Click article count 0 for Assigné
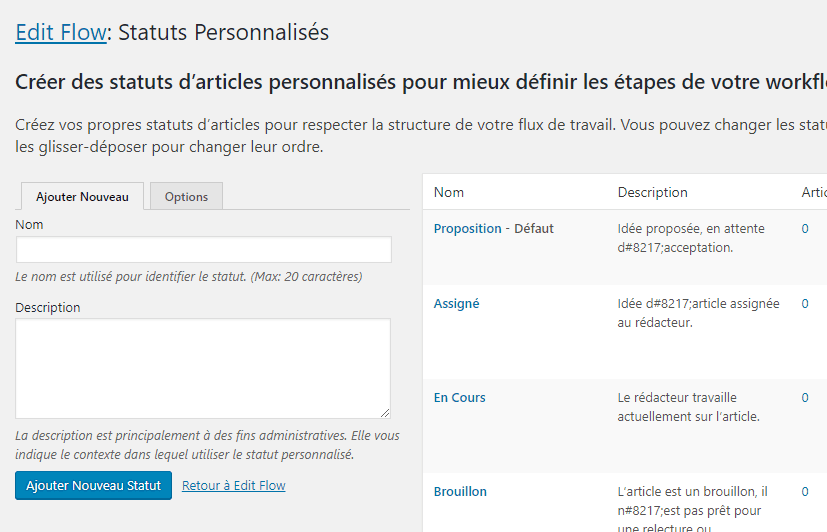Image resolution: width=827 pixels, height=532 pixels. 805,304
